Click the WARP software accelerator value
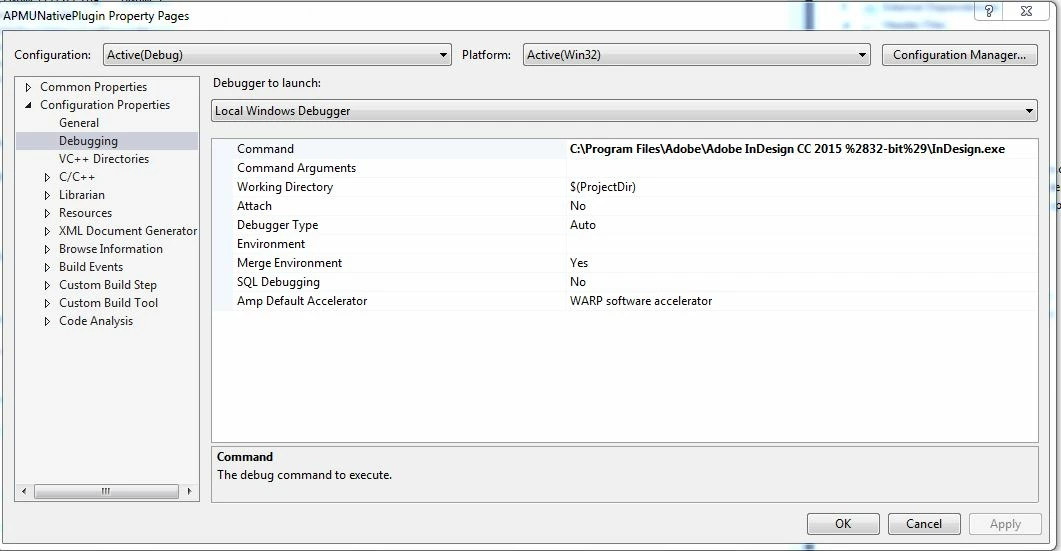Viewport: 1061px width, 551px height. click(x=641, y=301)
